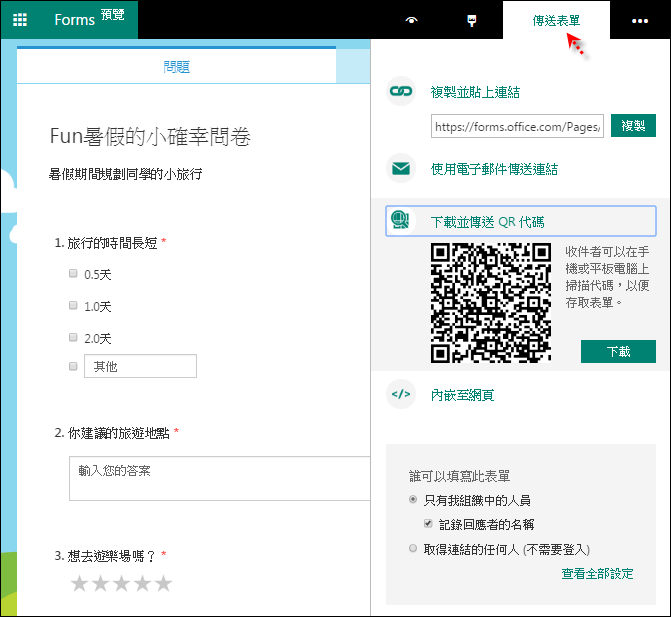Image resolution: width=671 pixels, height=617 pixels.
Task: Click the QR code globe icon
Action: (400, 221)
